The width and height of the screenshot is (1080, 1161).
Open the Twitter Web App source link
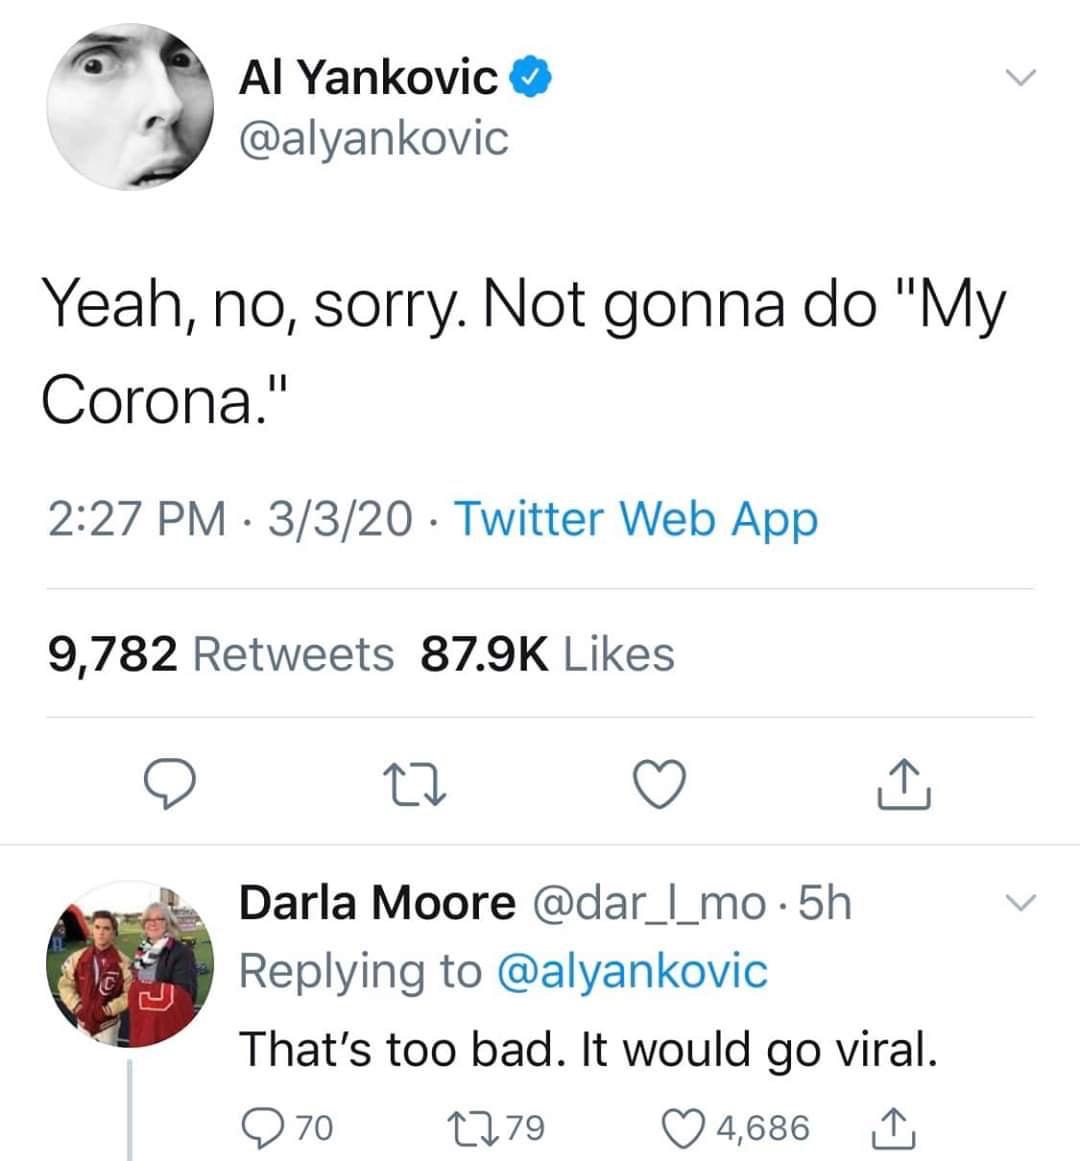[636, 520]
